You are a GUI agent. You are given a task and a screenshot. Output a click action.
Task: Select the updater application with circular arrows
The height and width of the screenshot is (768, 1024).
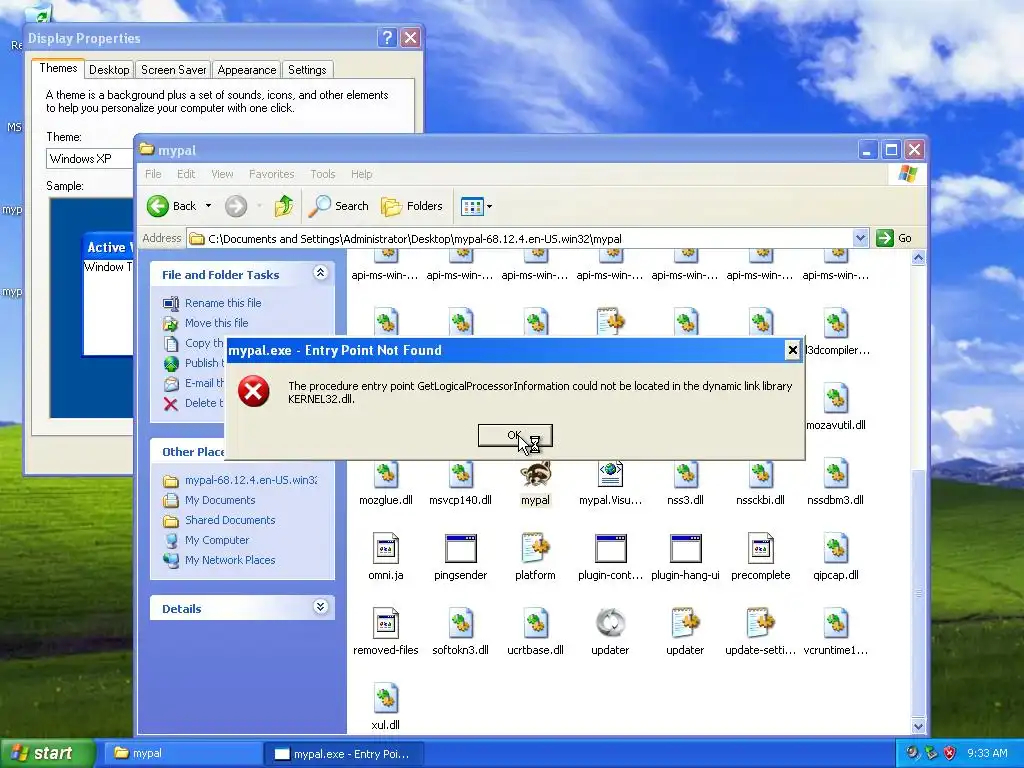pos(610,623)
